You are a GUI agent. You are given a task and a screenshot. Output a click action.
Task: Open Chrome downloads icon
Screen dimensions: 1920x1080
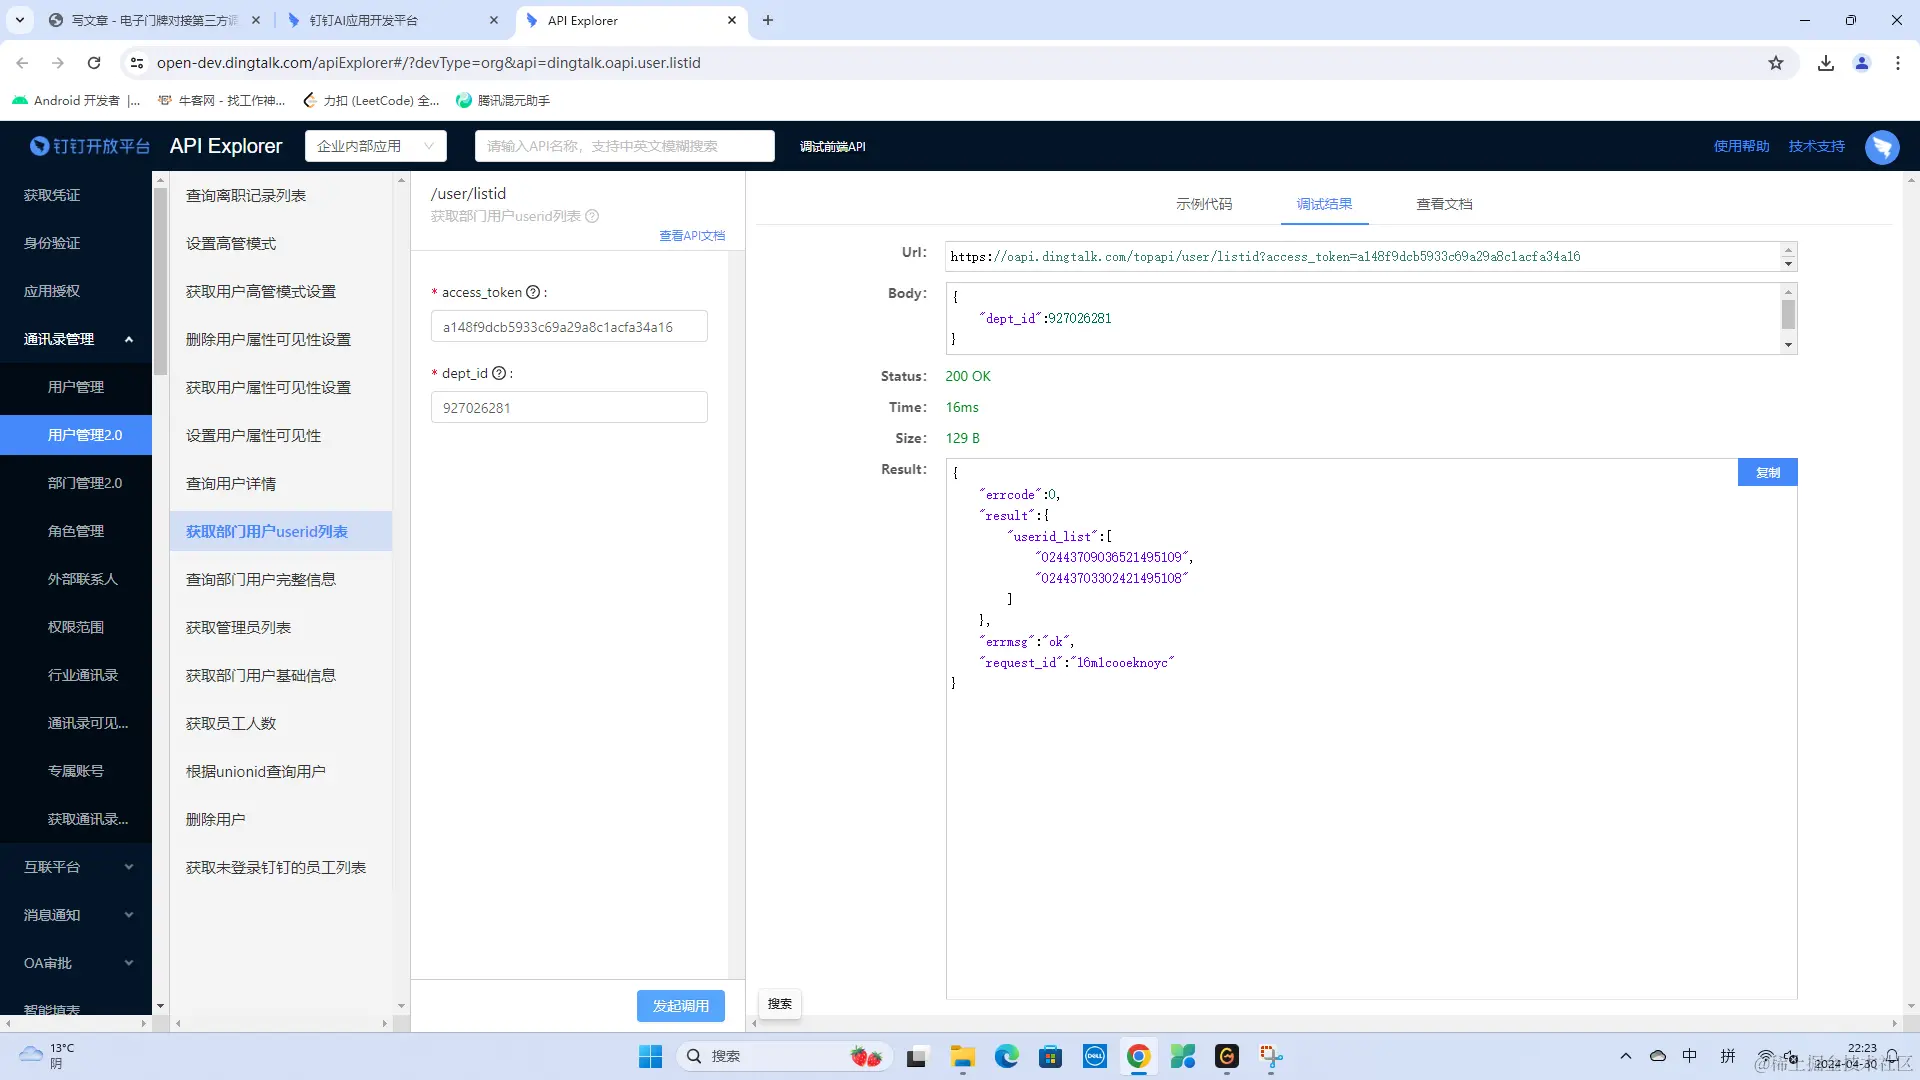click(x=1826, y=63)
